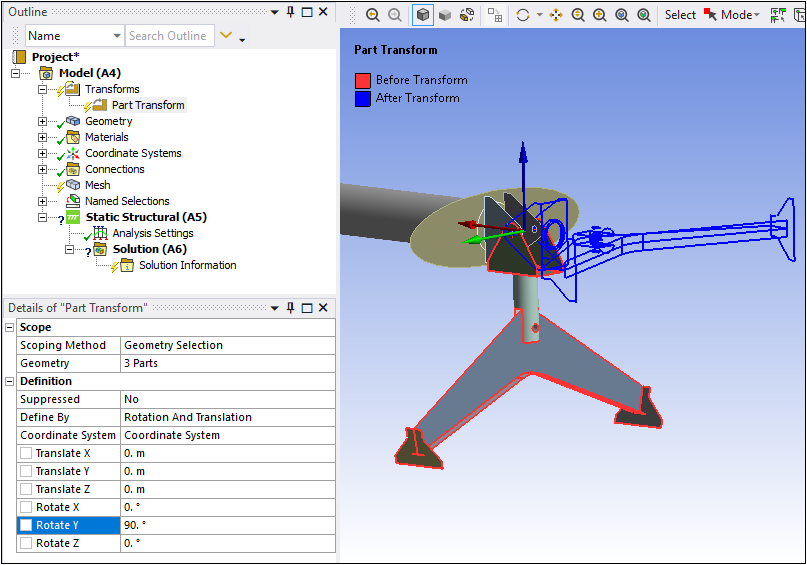Select Static Structural (A5) in the tree
Viewport: 807px width, 565px height.
pos(146,217)
